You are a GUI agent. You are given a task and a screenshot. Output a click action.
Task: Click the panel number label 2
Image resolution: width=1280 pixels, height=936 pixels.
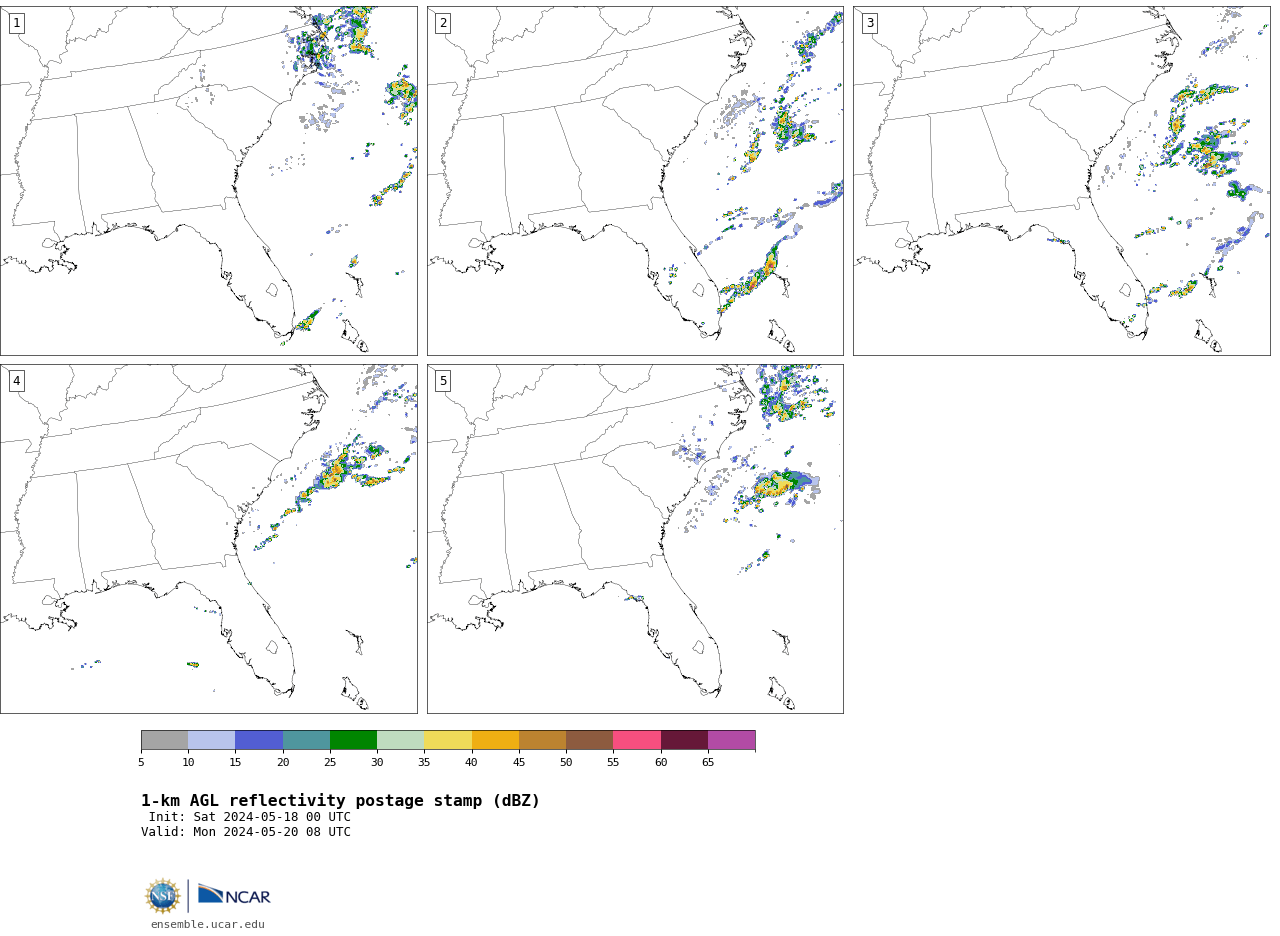tap(443, 23)
